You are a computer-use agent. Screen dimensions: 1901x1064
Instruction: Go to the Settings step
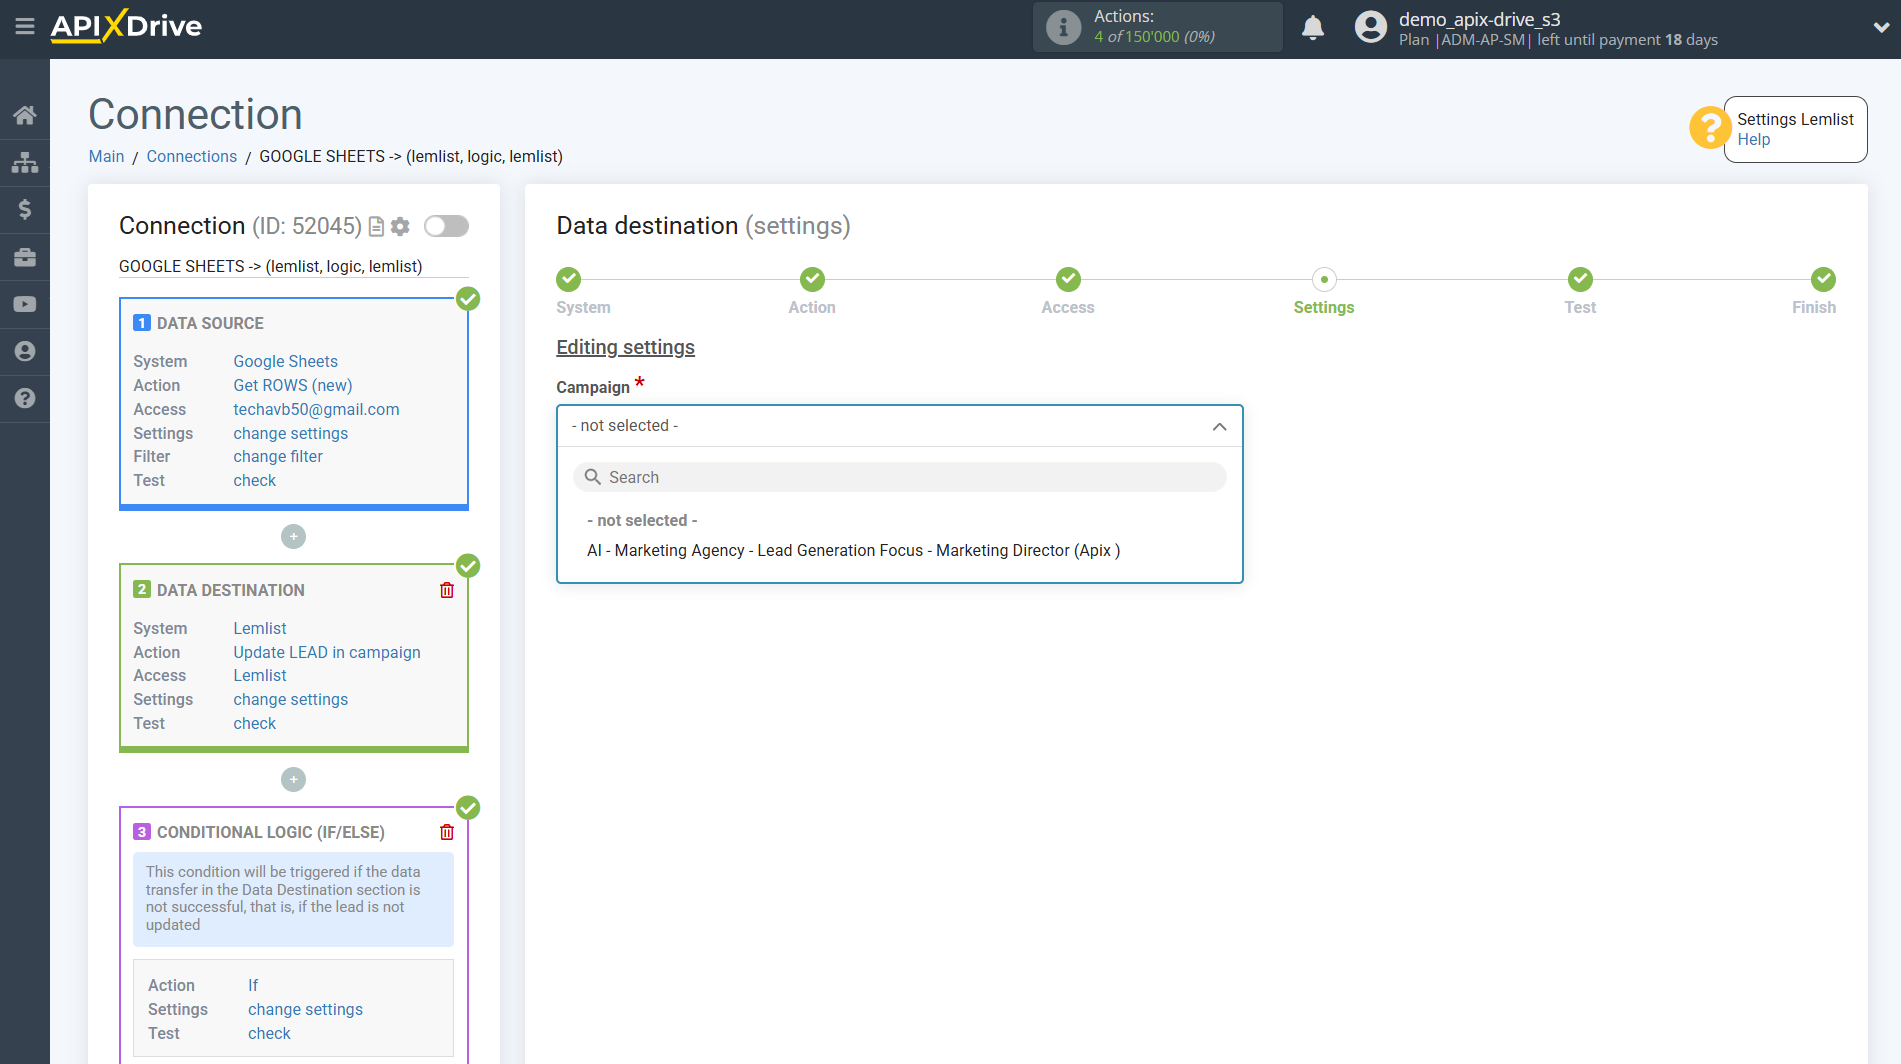point(1324,279)
